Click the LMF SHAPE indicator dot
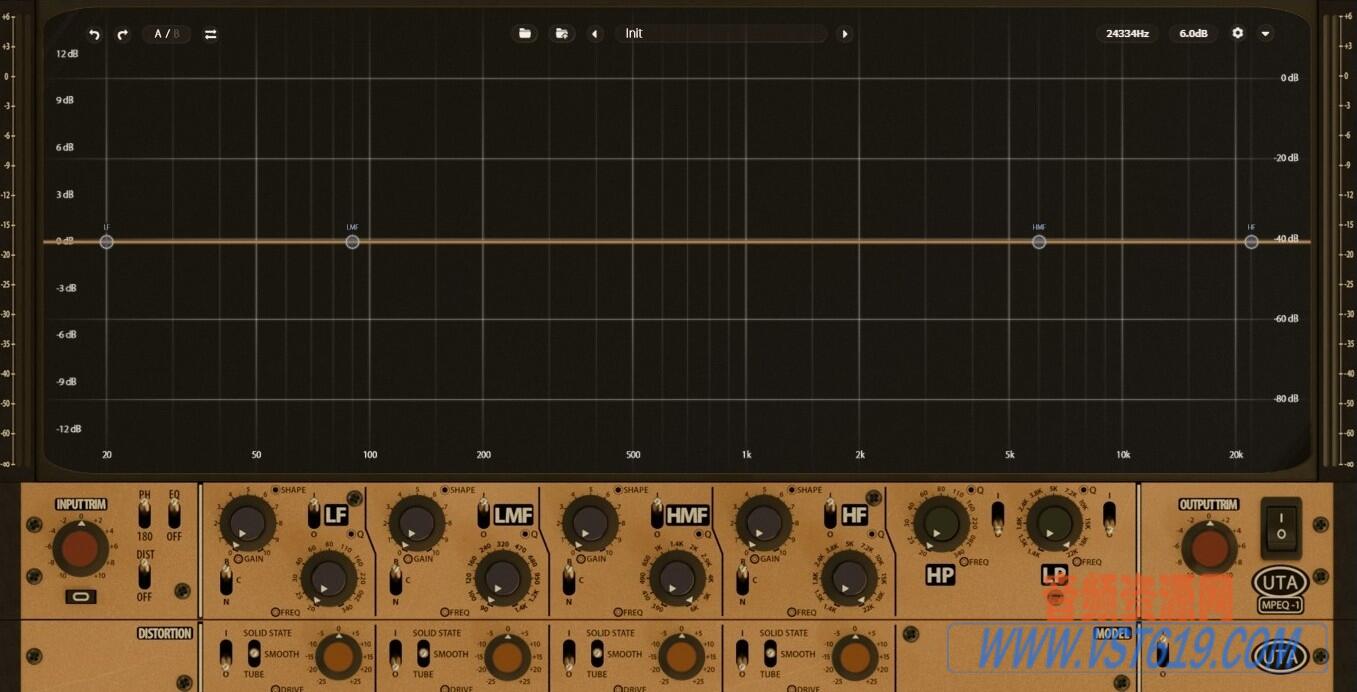The height and width of the screenshot is (692, 1357). point(445,490)
